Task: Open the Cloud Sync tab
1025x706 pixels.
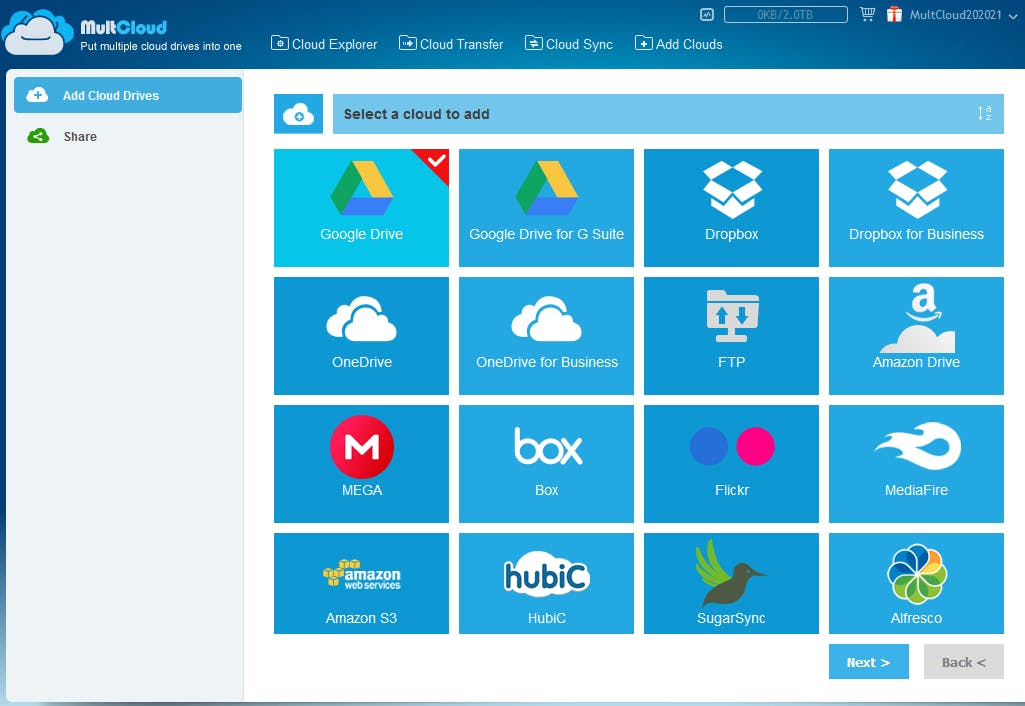Action: point(569,44)
